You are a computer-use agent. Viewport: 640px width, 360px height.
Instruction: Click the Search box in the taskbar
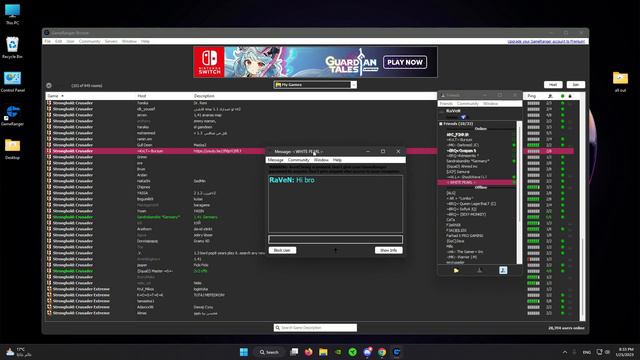(269, 352)
